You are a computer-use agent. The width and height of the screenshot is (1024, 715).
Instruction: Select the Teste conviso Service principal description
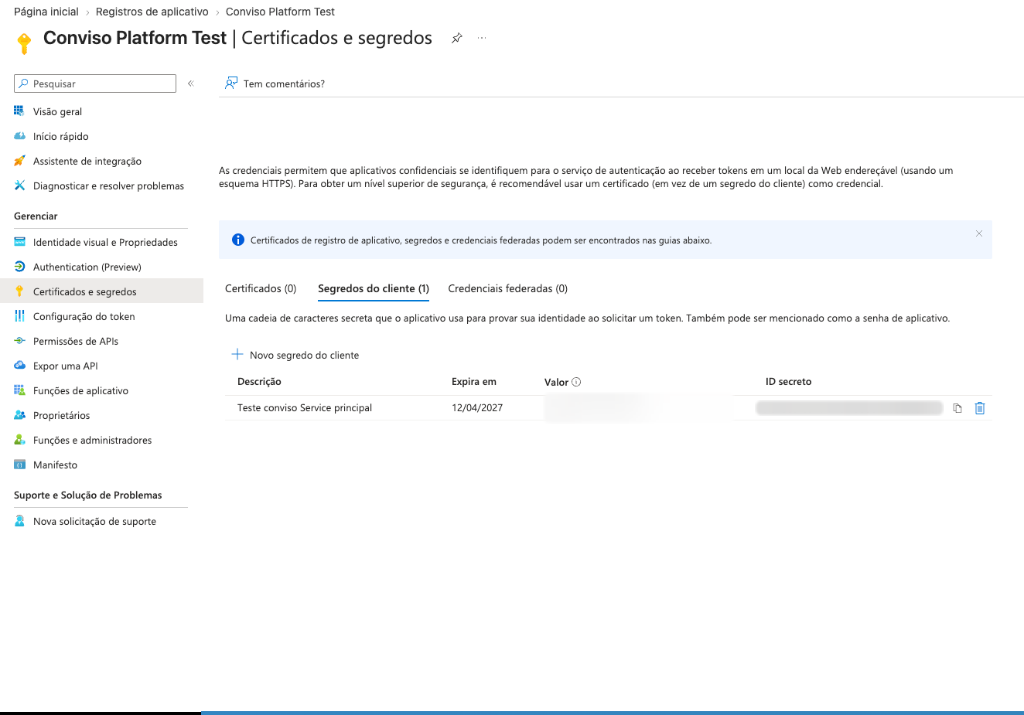point(304,407)
